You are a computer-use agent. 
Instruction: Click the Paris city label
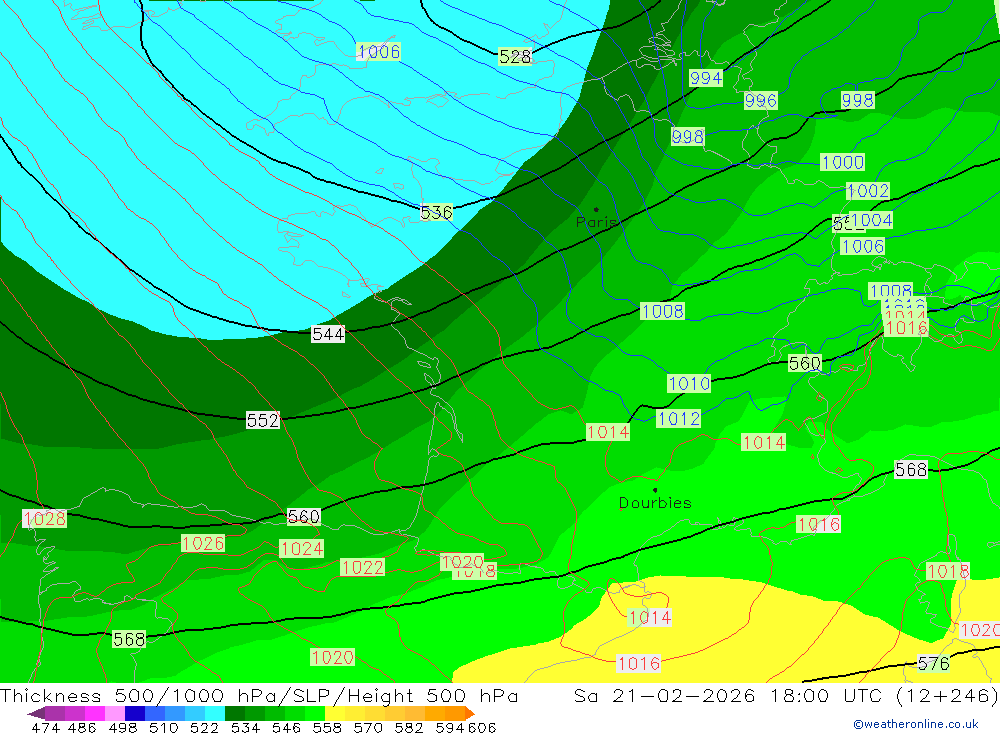pyautogui.click(x=596, y=223)
